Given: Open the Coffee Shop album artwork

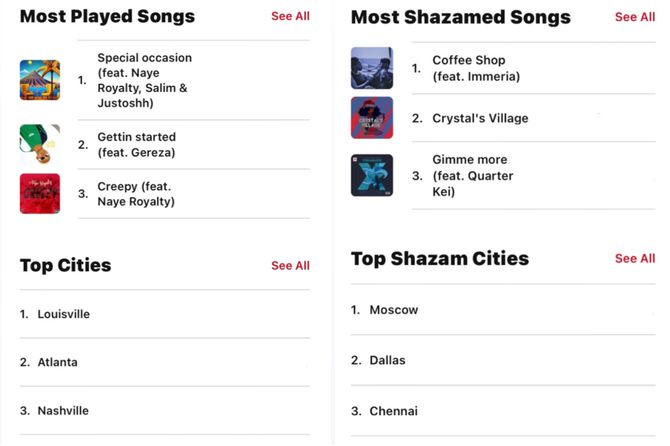Looking at the screenshot, I should pyautogui.click(x=372, y=68).
